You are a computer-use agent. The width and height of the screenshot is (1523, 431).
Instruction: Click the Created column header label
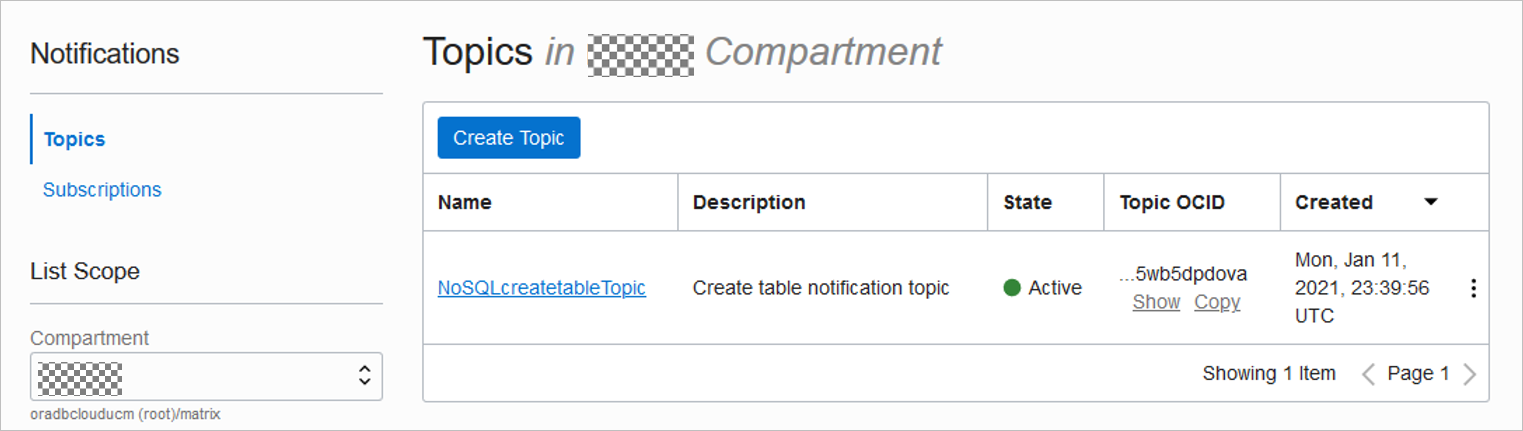coord(1334,202)
